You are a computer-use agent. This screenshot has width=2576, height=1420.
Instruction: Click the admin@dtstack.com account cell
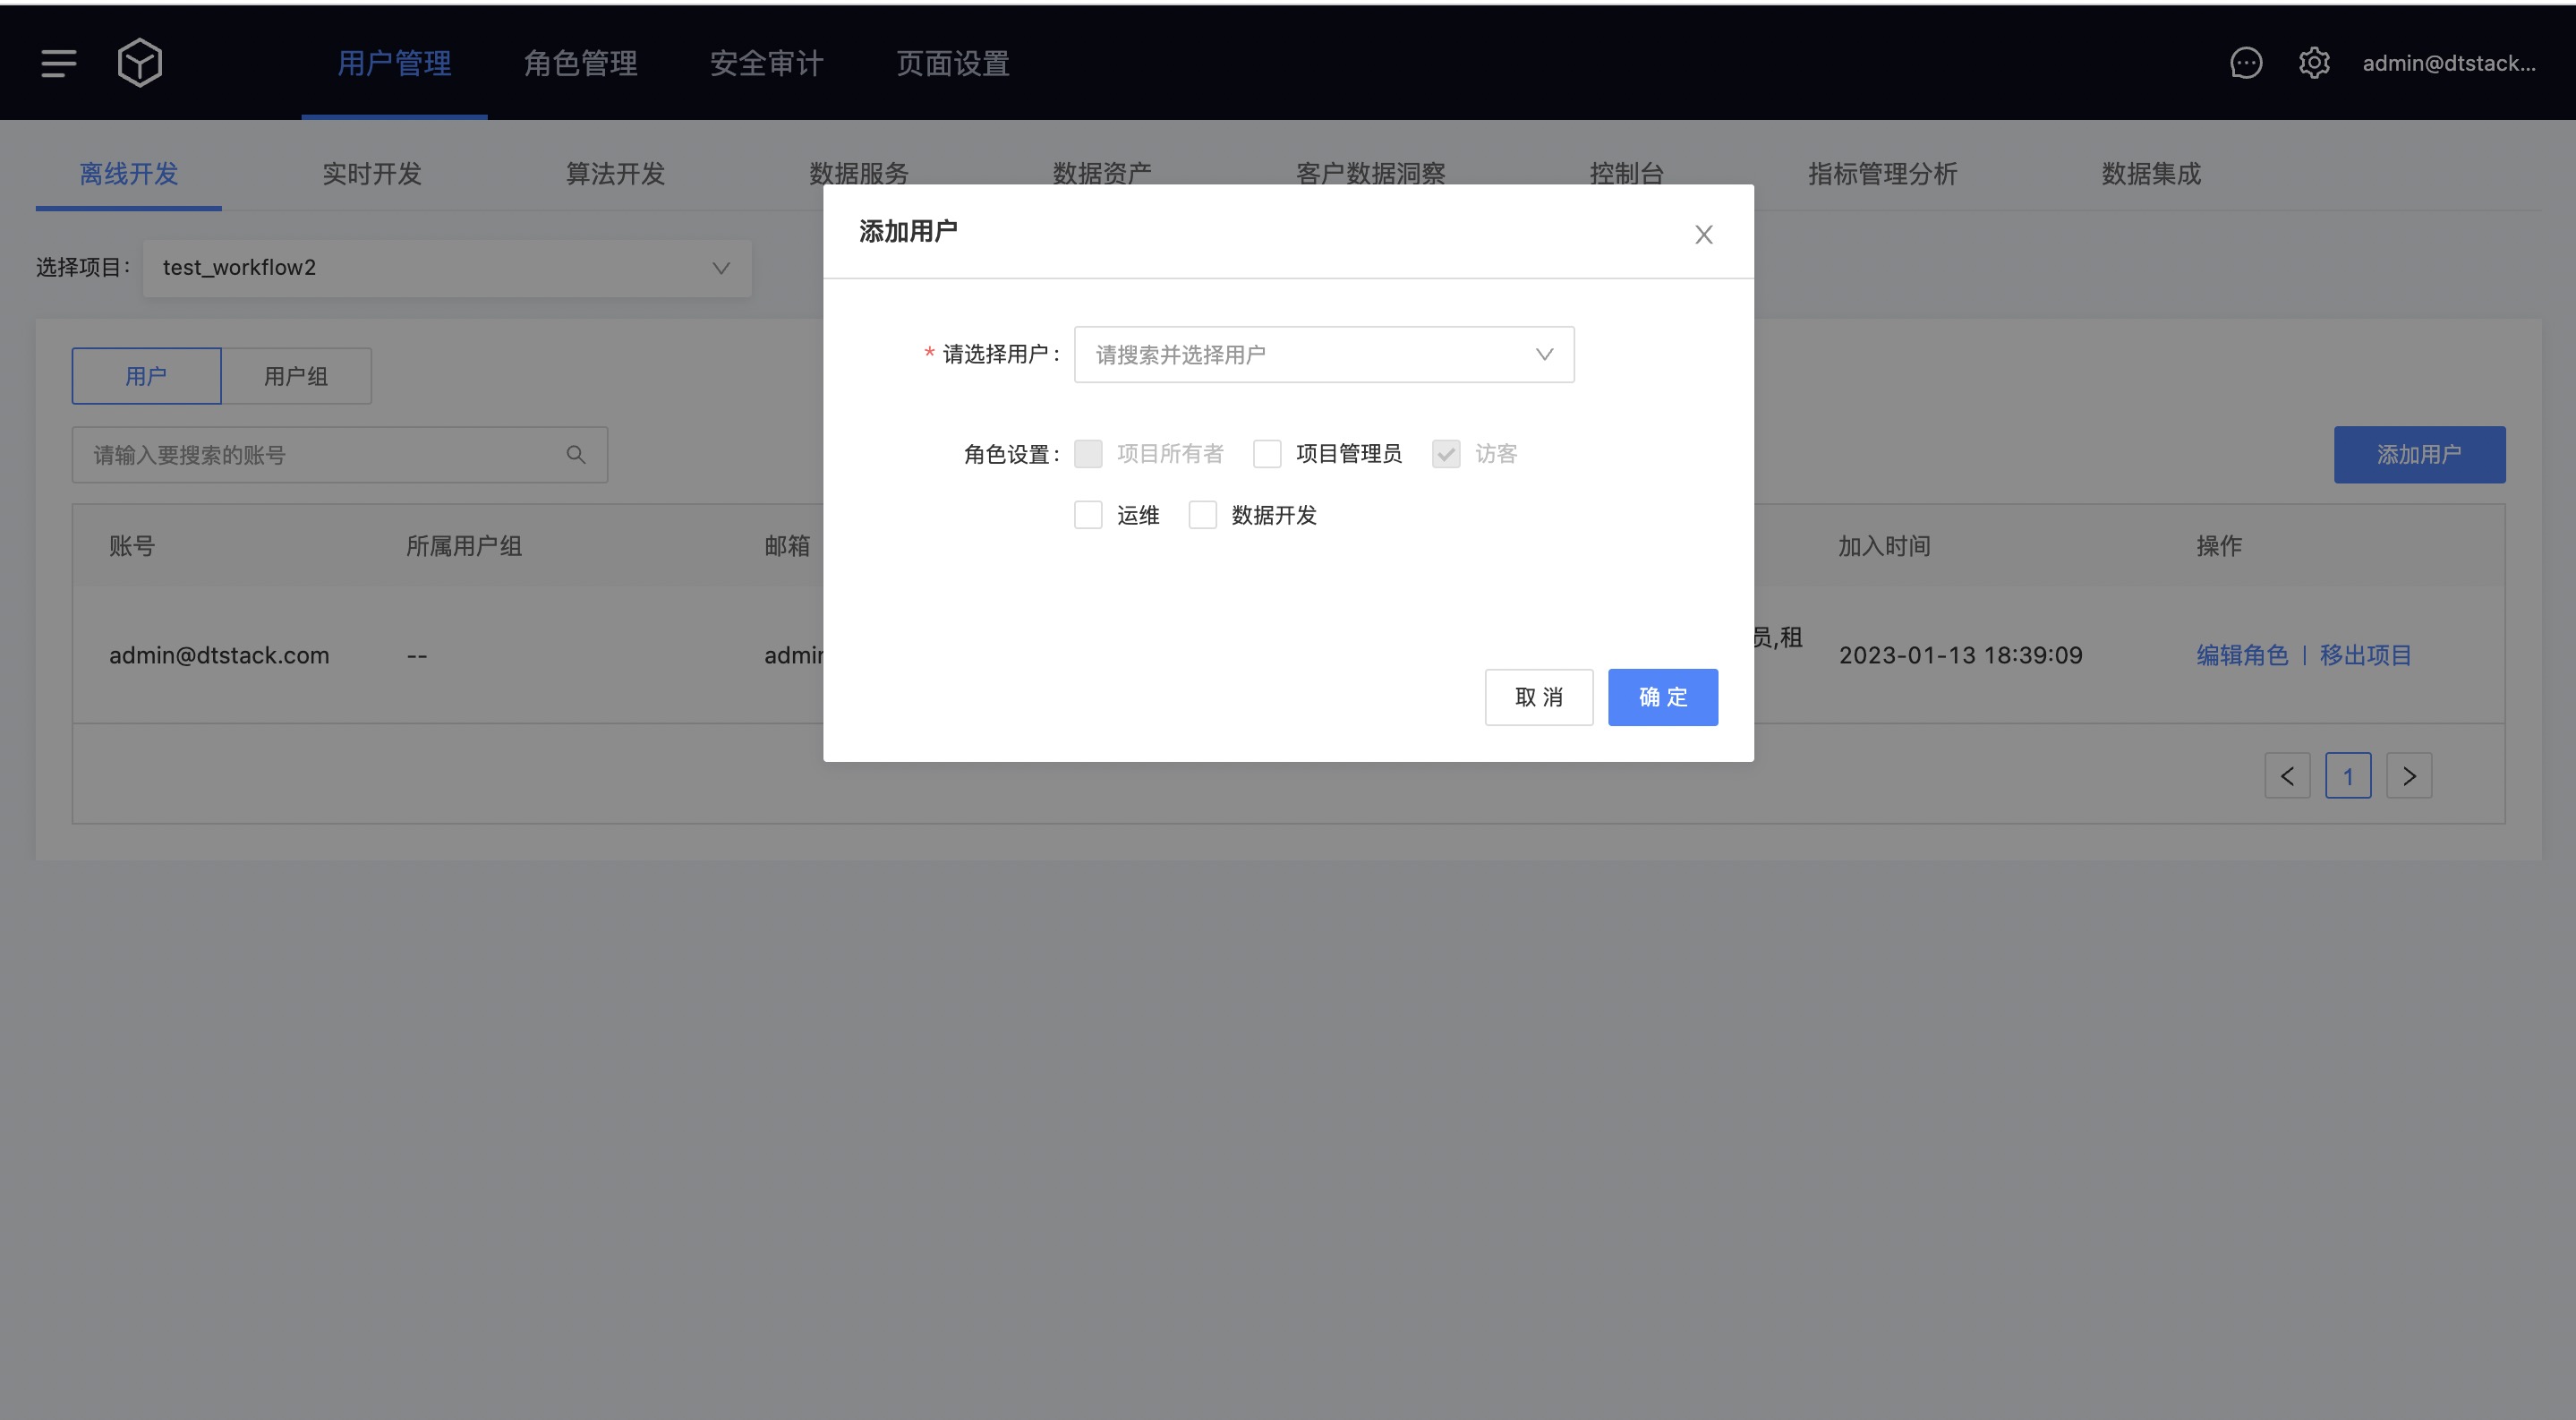click(x=219, y=655)
